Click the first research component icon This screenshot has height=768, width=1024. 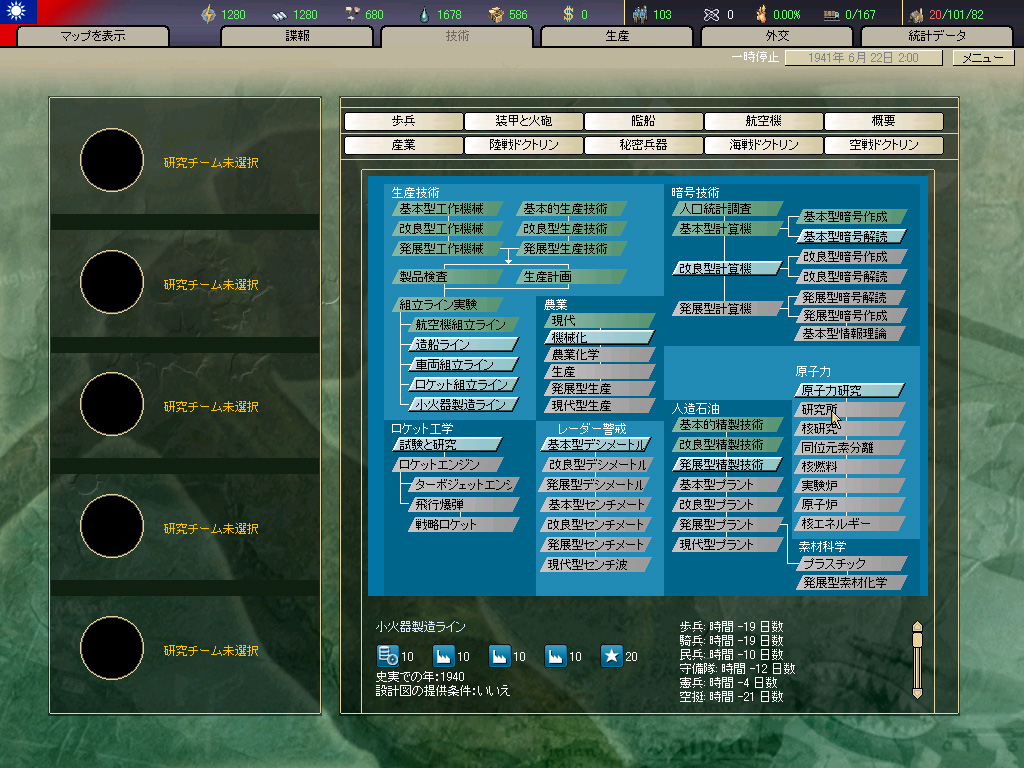(388, 656)
